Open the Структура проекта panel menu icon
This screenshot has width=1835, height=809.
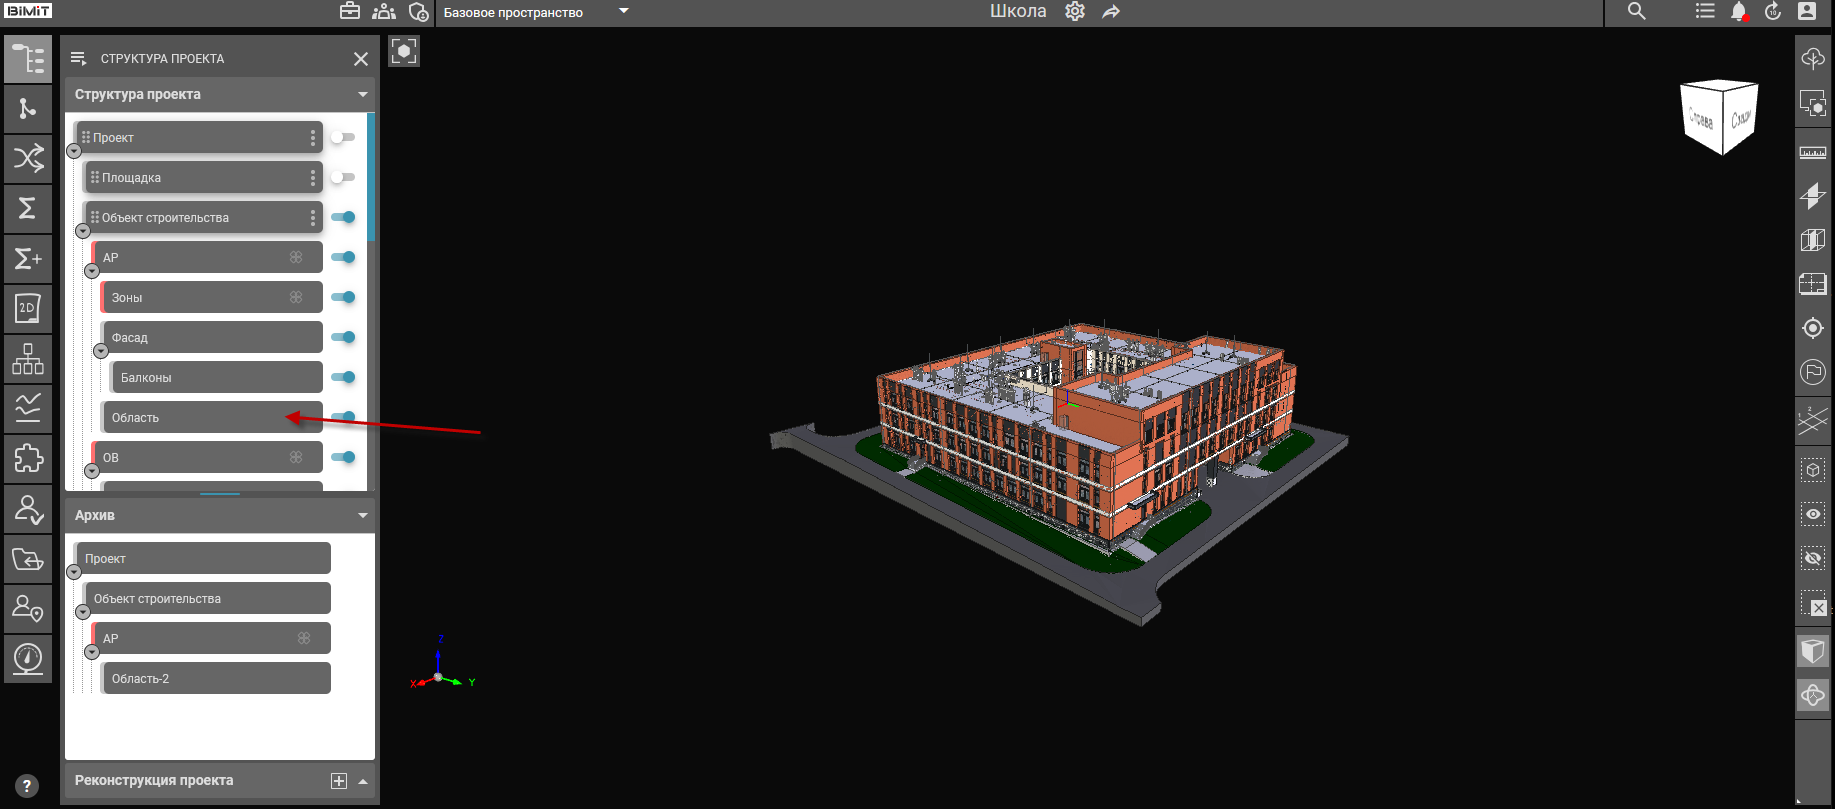(79, 59)
